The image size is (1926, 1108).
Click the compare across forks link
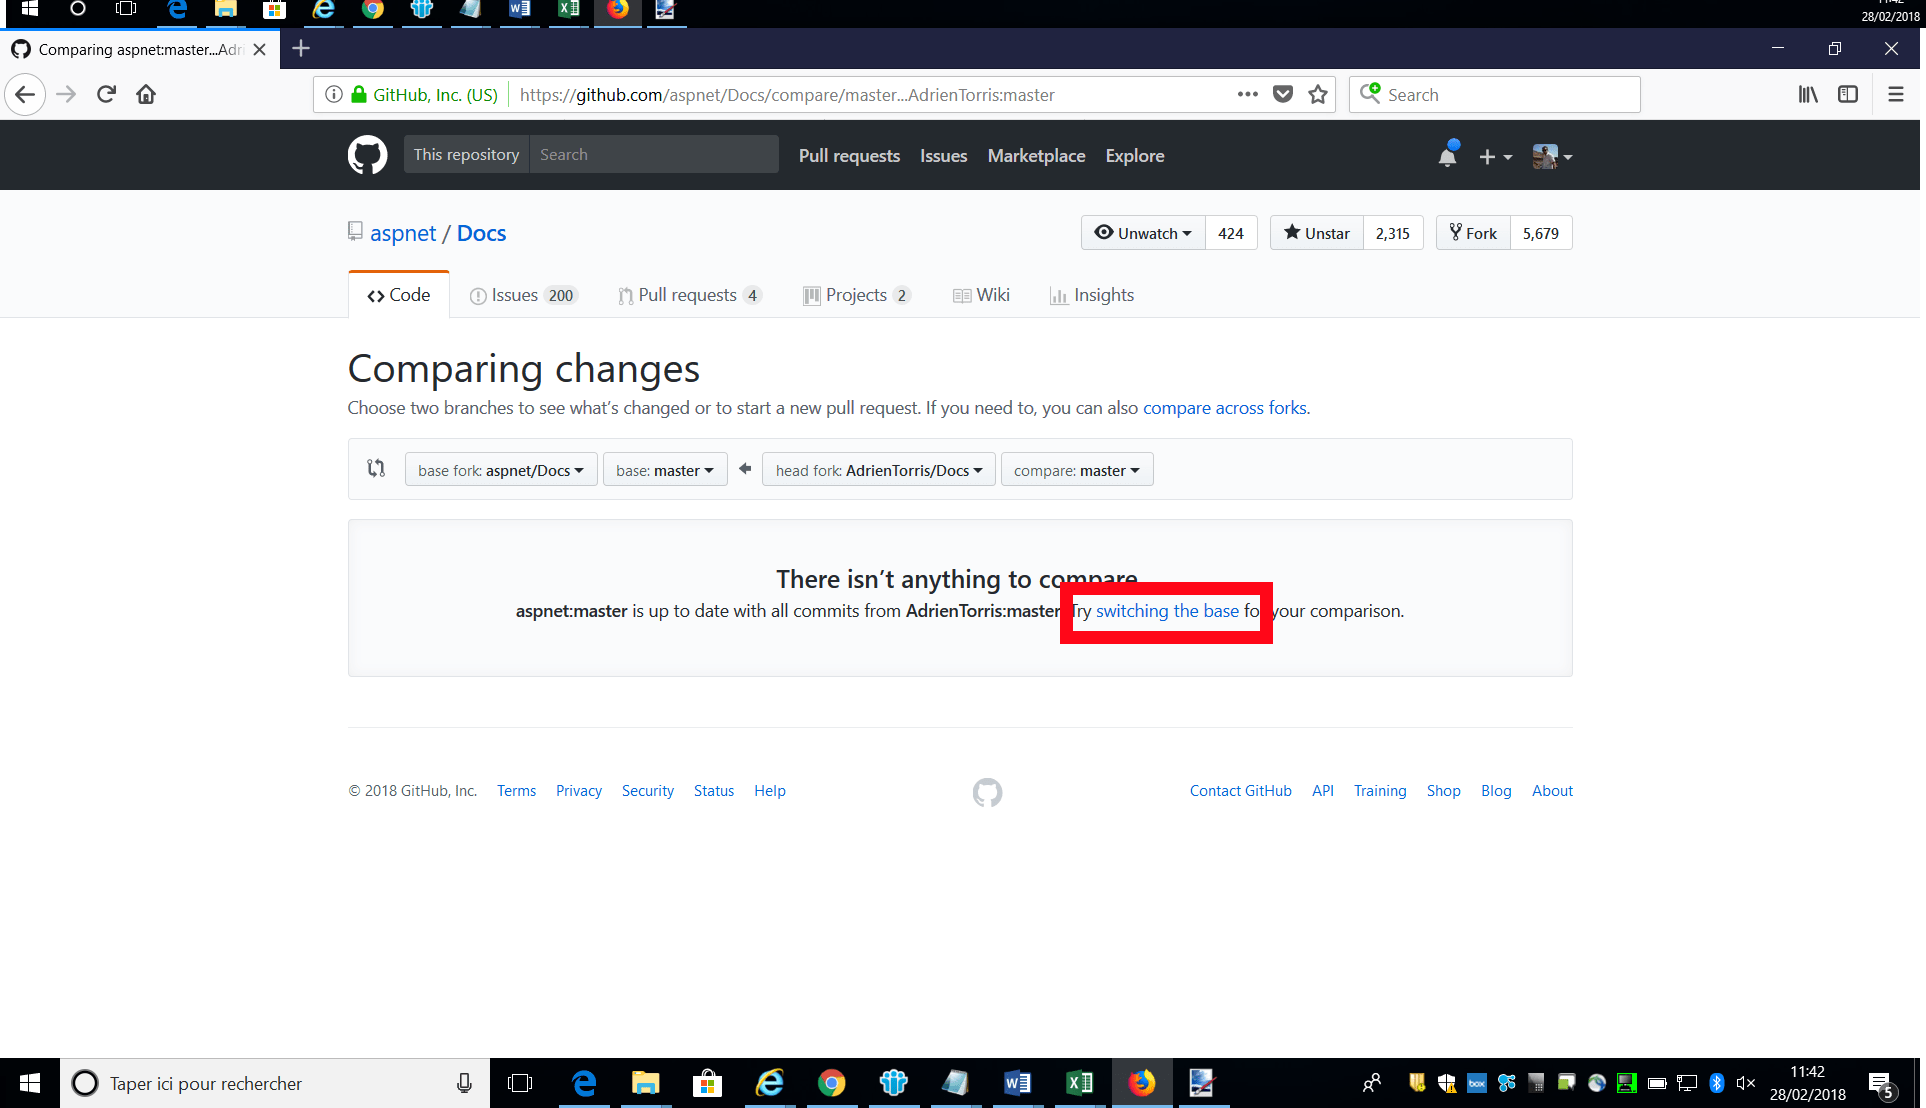click(x=1225, y=407)
